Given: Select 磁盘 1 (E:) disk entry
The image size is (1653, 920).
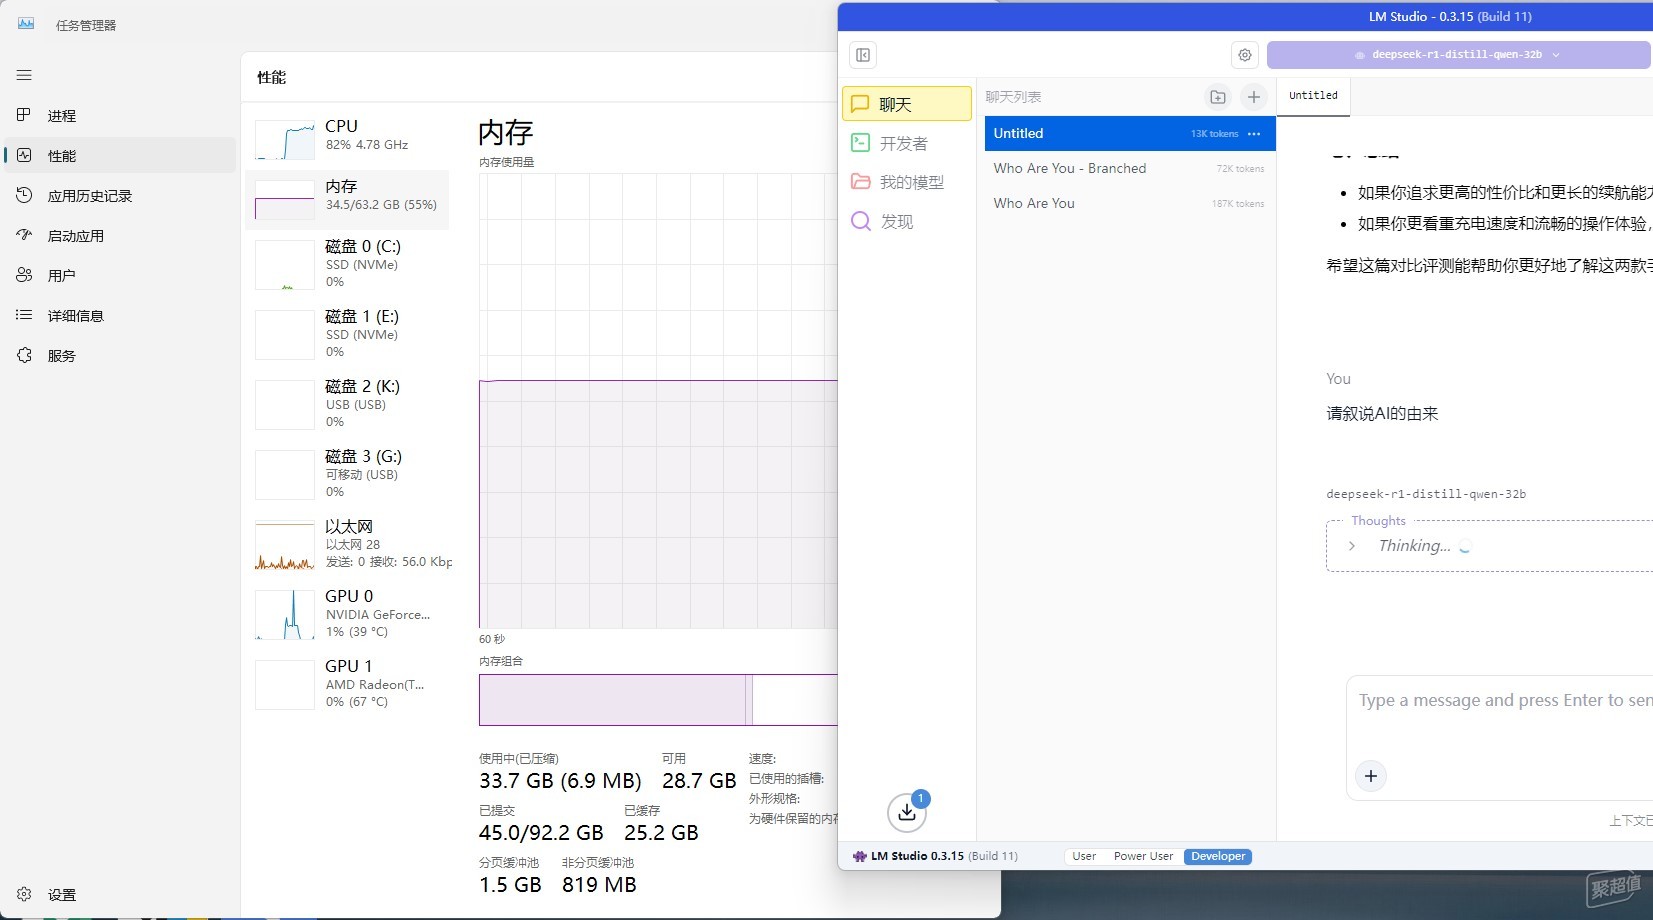Looking at the screenshot, I should coord(347,335).
